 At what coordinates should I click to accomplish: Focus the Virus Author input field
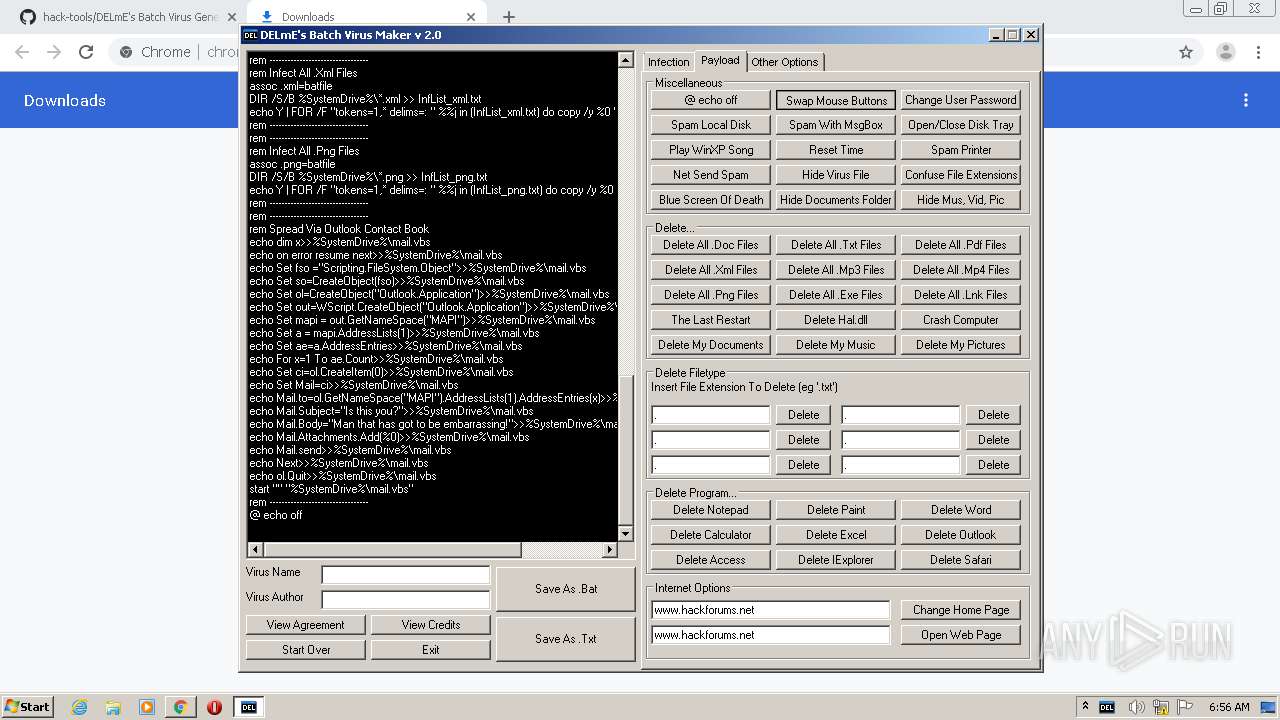pyautogui.click(x=406, y=600)
